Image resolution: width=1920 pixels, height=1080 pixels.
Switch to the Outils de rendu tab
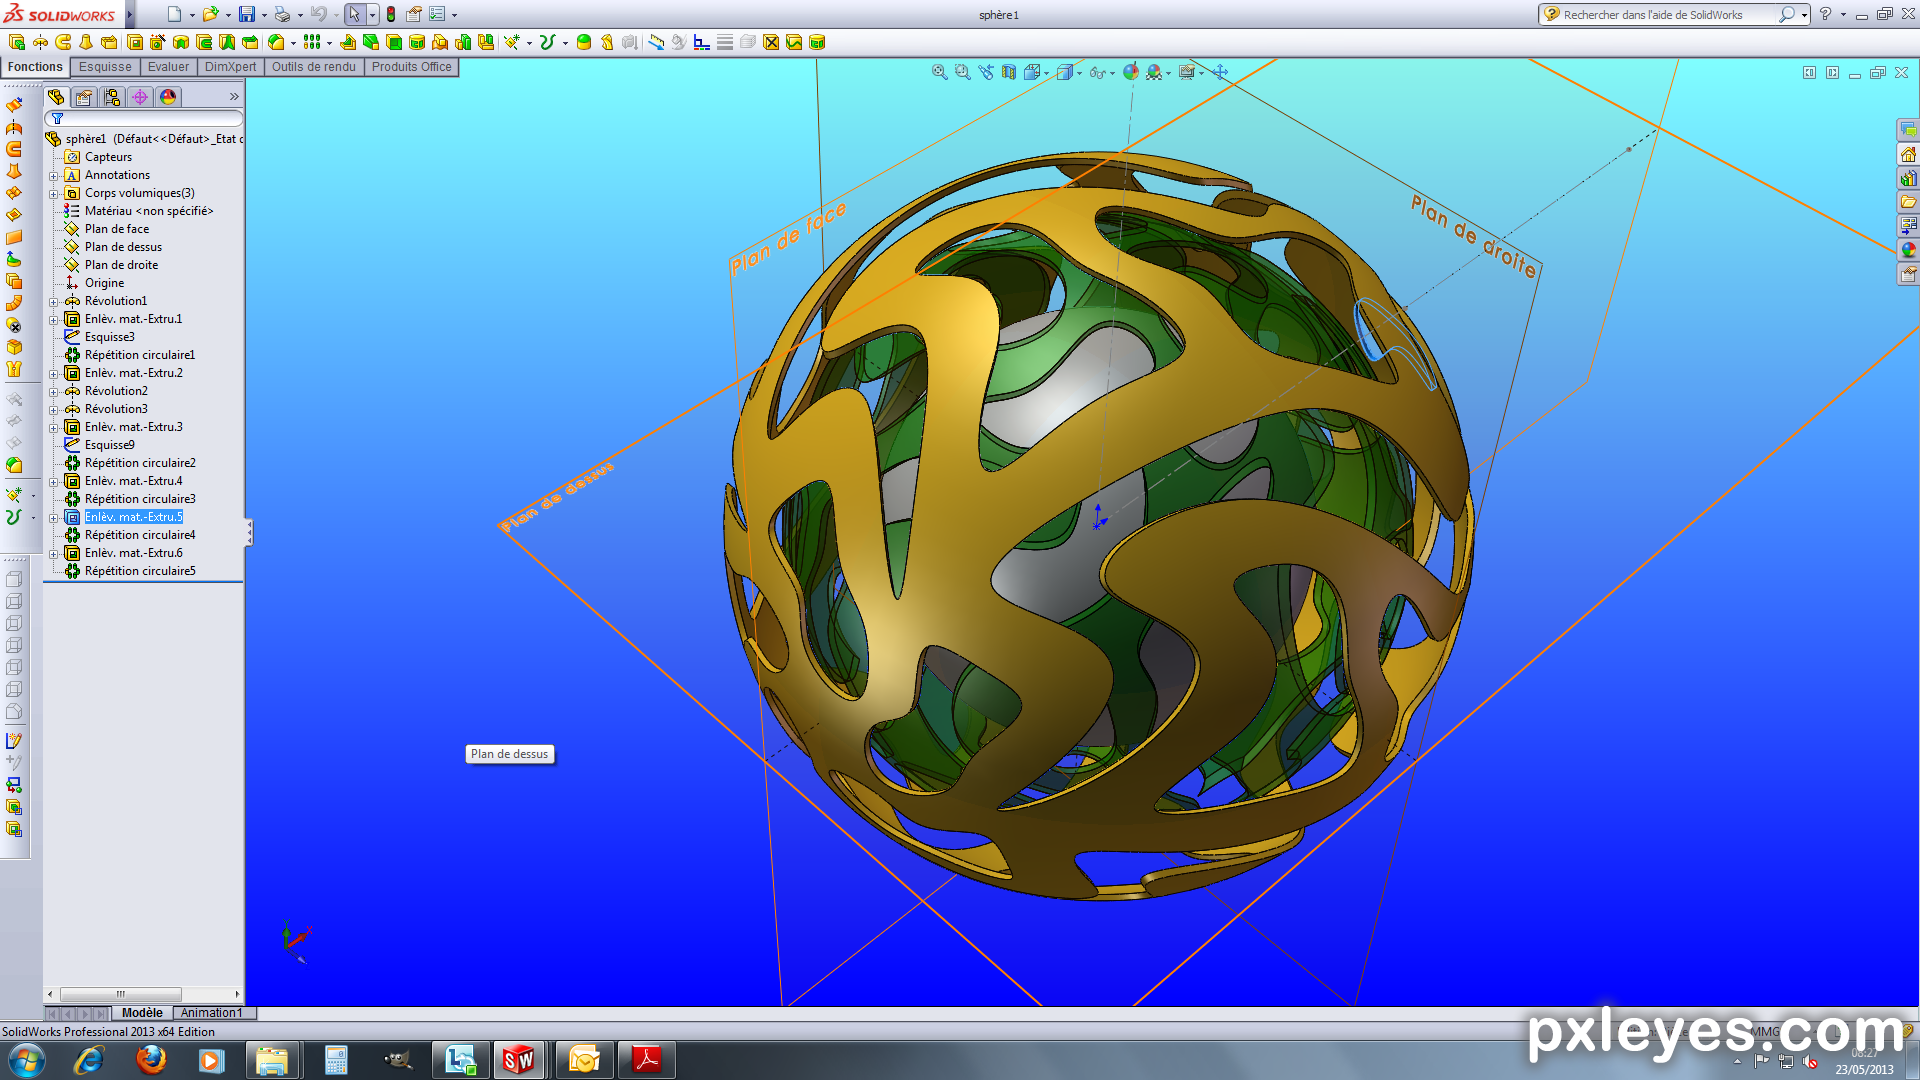[x=313, y=67]
